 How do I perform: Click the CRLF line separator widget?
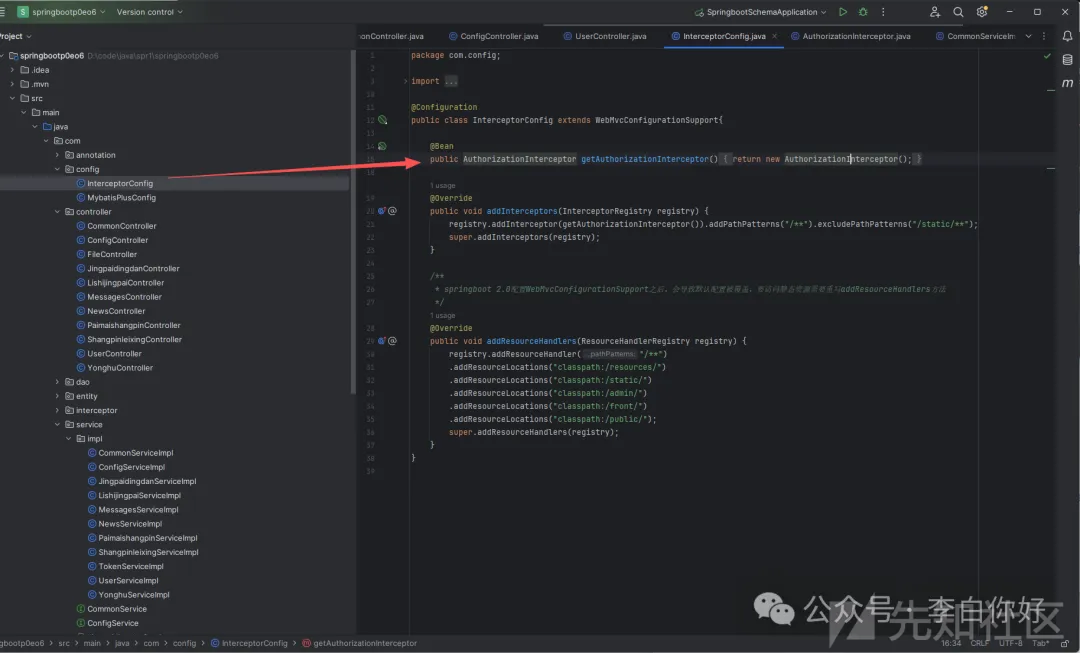click(979, 643)
